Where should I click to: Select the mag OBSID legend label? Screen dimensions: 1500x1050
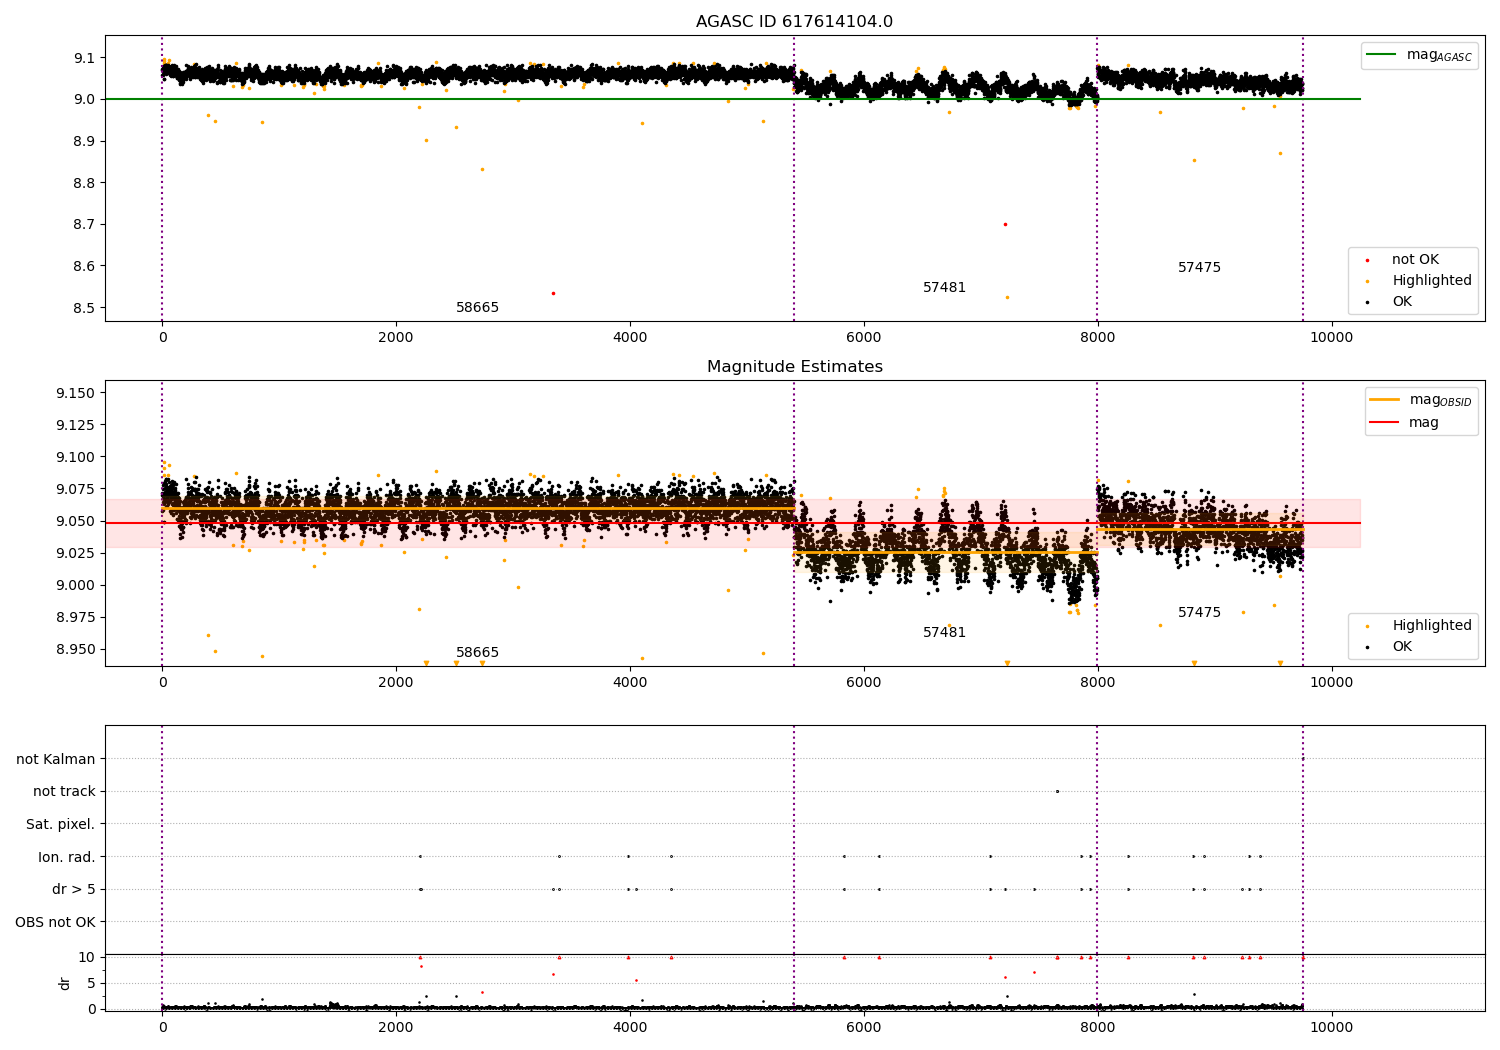(x=1440, y=400)
